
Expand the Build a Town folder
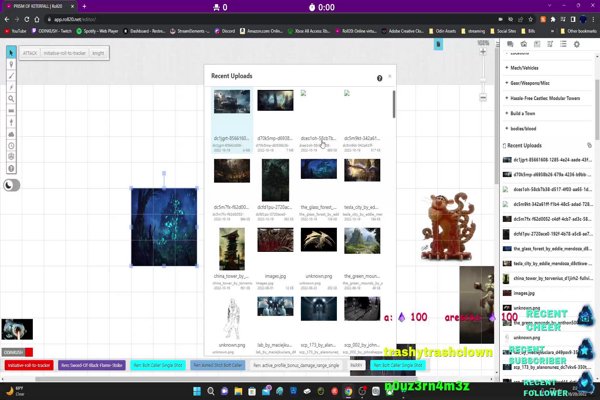tap(521, 113)
